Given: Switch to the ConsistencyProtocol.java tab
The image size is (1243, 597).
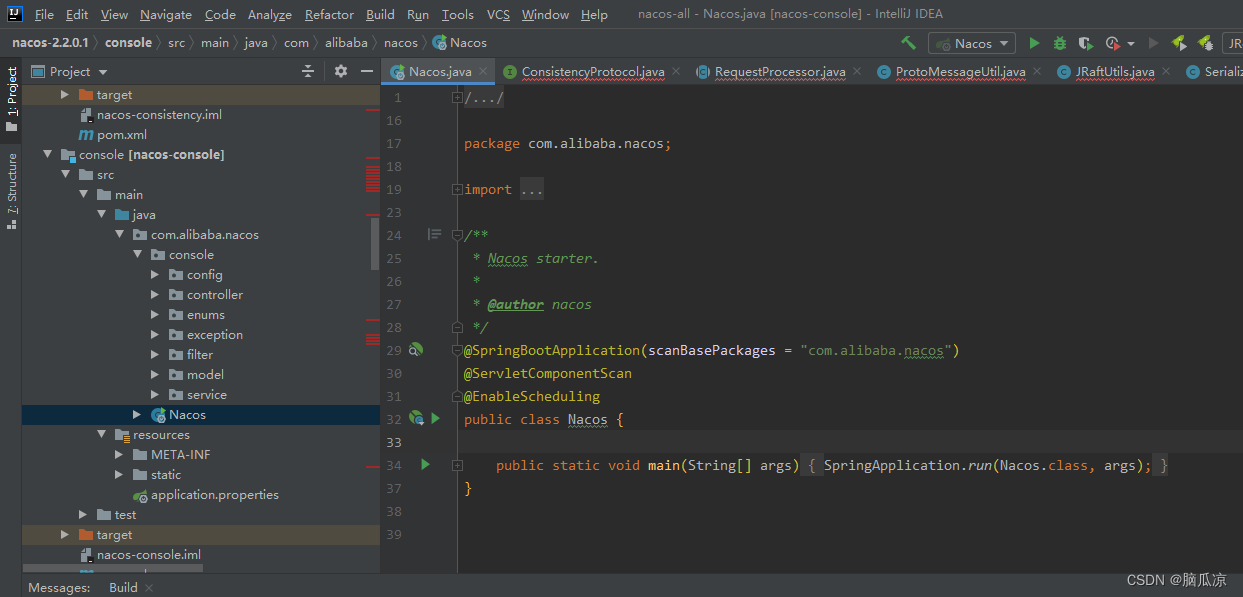Looking at the screenshot, I should 592,71.
